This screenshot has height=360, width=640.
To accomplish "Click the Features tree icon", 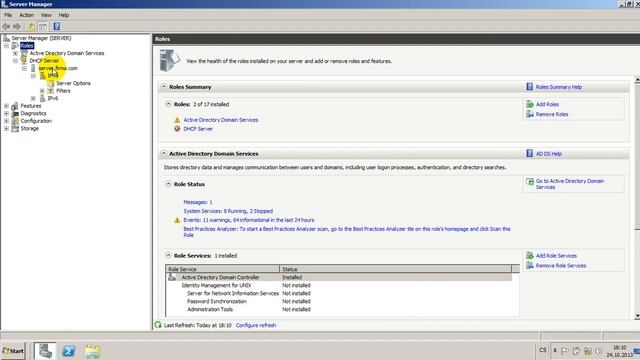I will 15,106.
